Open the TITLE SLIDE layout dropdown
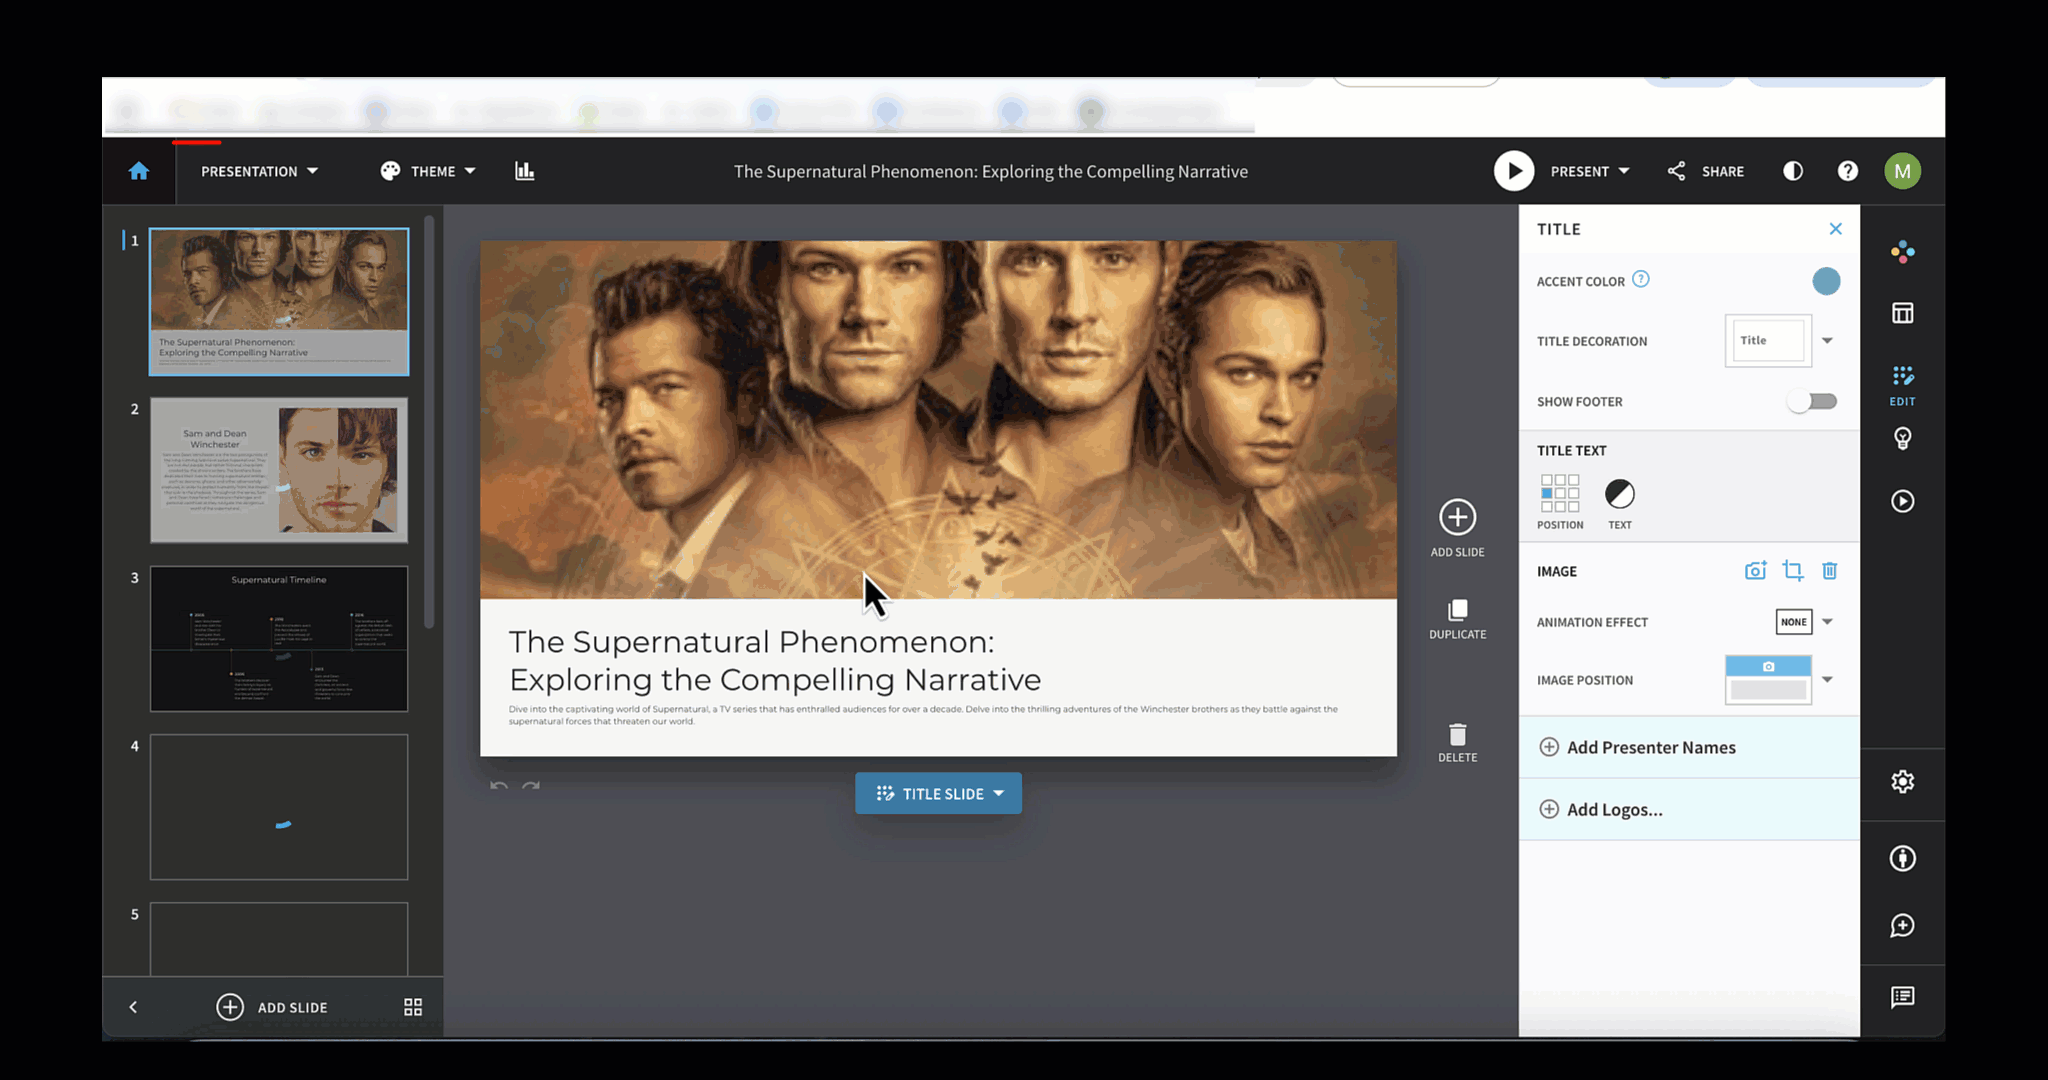The height and width of the screenshot is (1080, 2048). pos(938,793)
